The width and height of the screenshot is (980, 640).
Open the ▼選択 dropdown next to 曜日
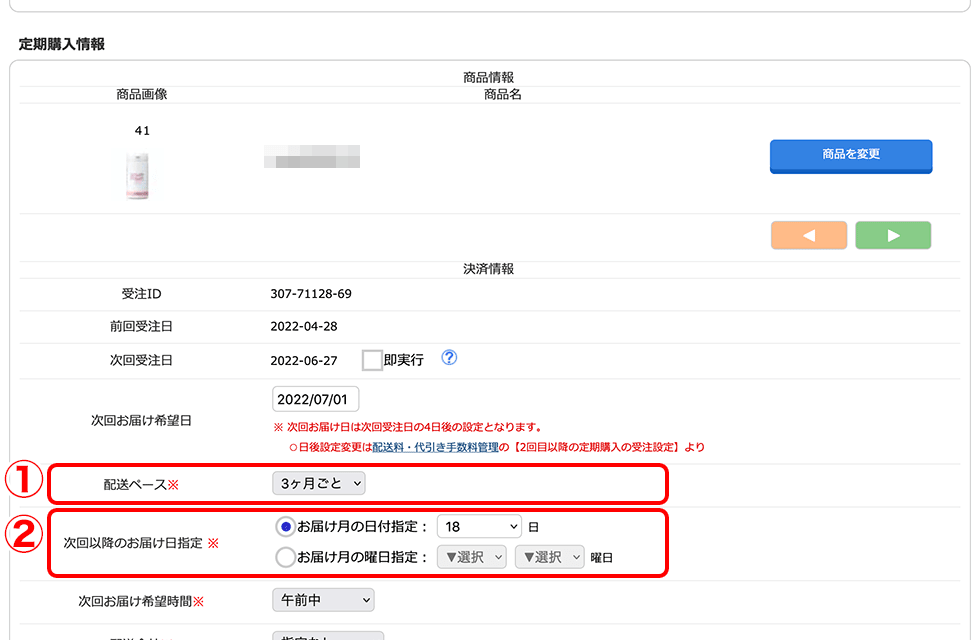click(x=549, y=557)
